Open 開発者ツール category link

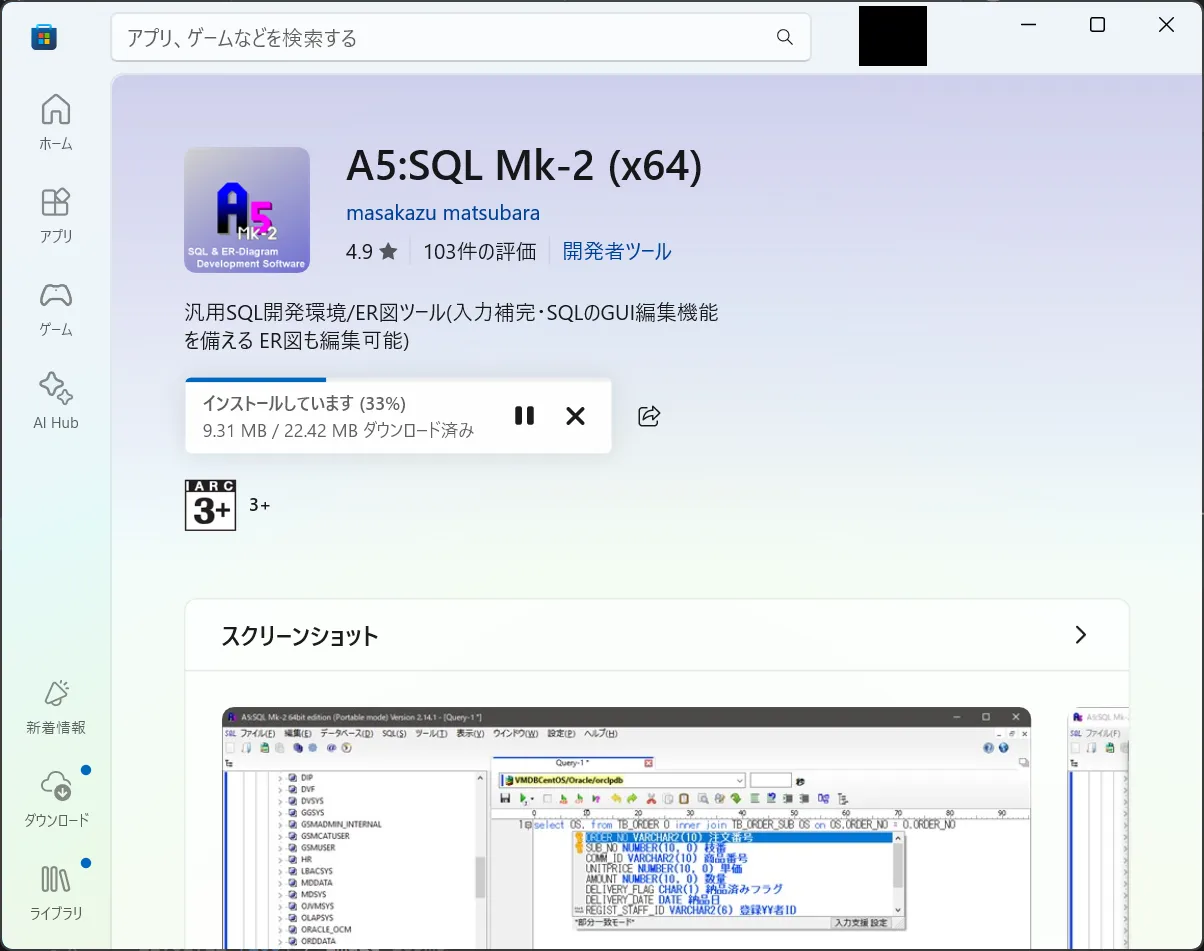point(617,251)
